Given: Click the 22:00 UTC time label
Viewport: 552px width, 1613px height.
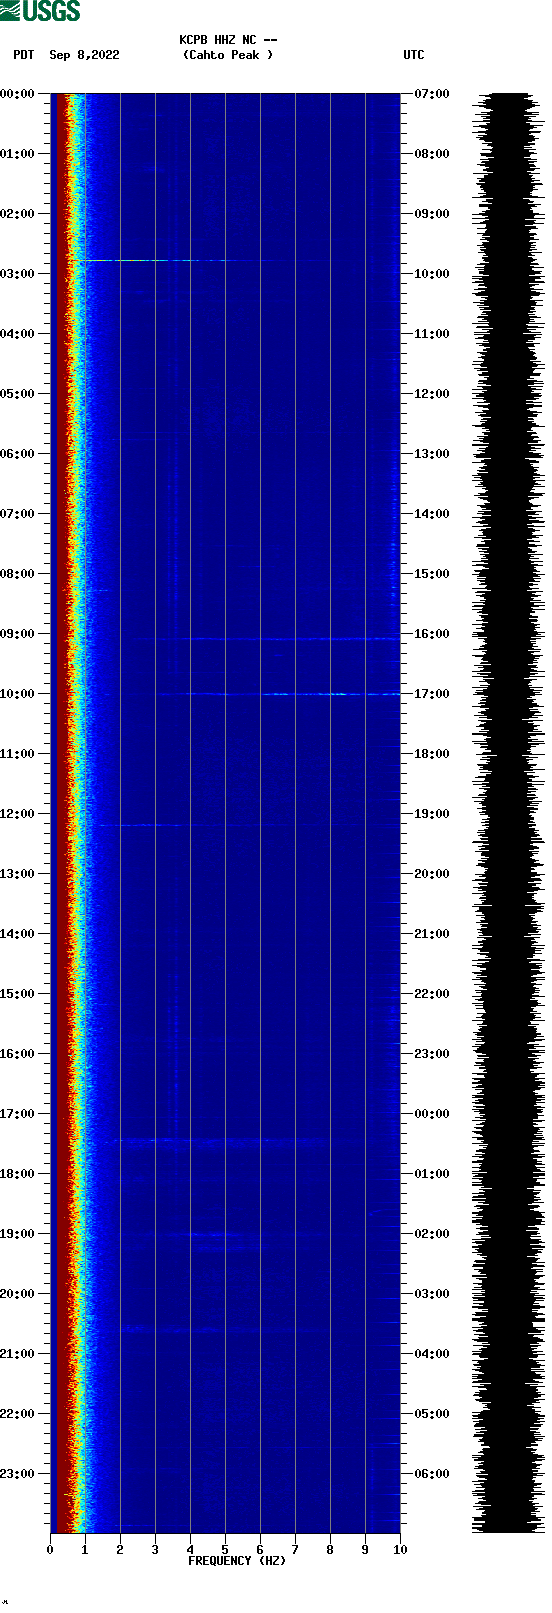Looking at the screenshot, I should tap(432, 994).
